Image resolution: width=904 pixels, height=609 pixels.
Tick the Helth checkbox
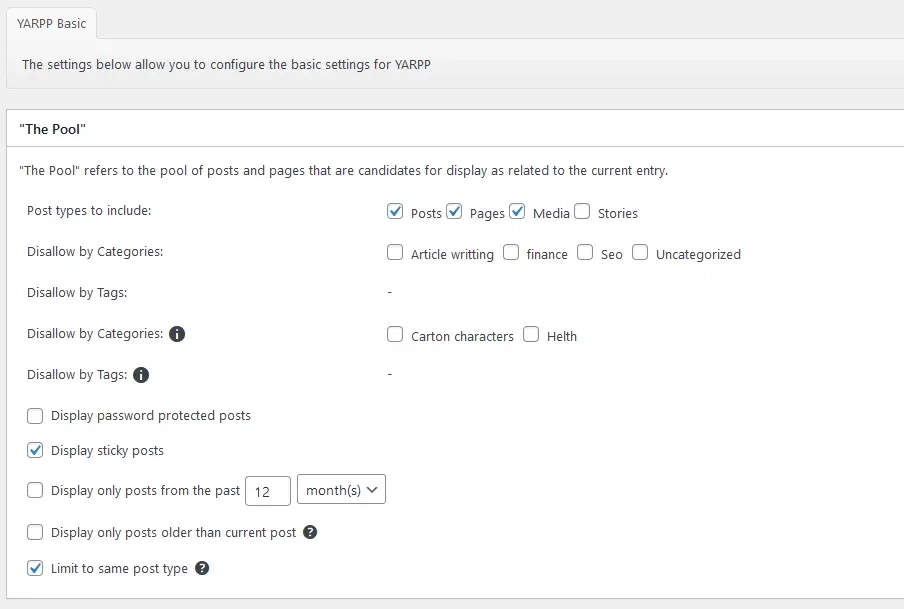point(531,334)
